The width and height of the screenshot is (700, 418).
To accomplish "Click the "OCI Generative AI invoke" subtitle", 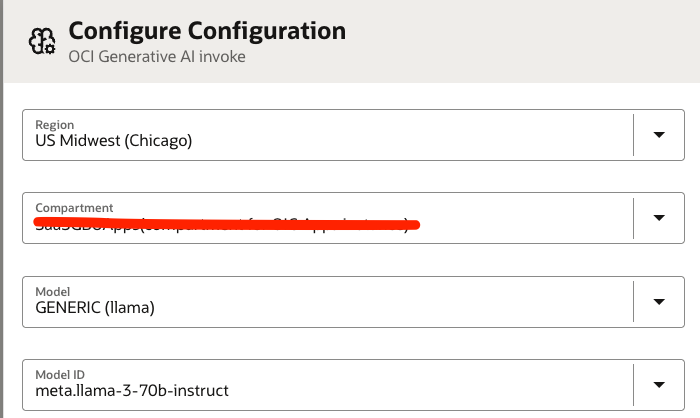I will [x=157, y=57].
